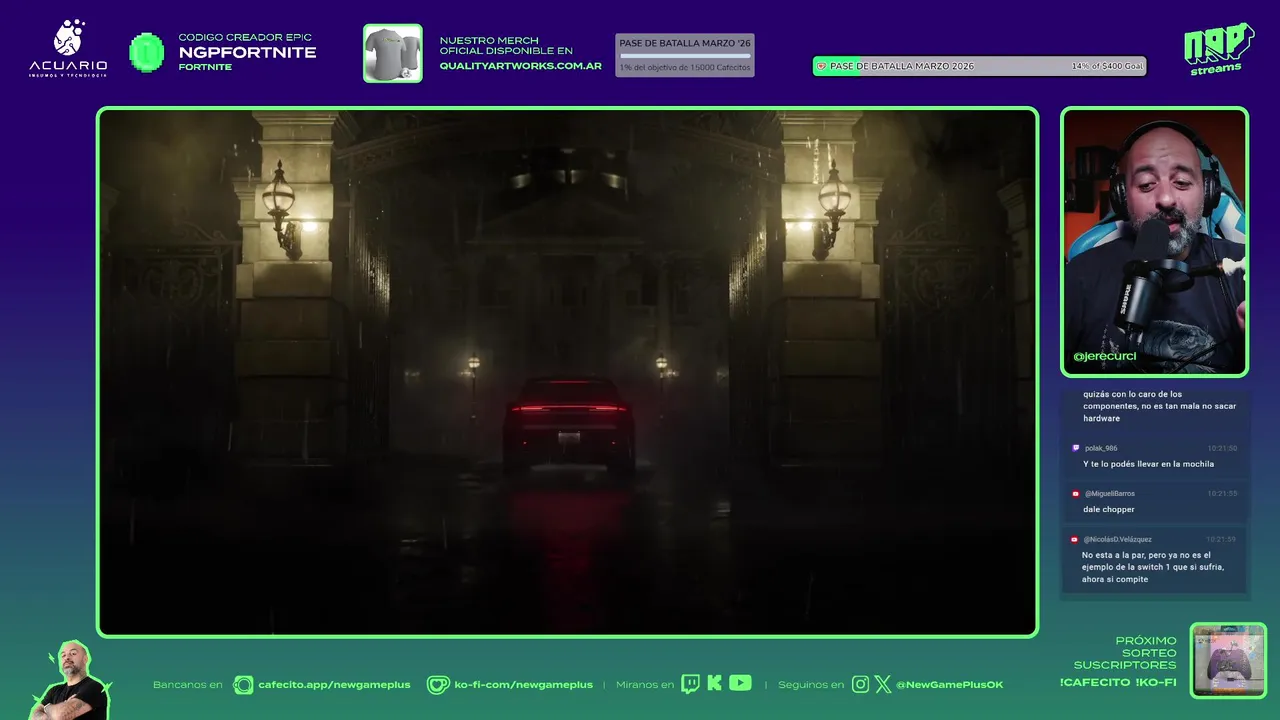Screen dimensions: 1280x720
Task: Click the 'PRÓXIMO SORTEO SUSCRIPTORES' text
Action: [x=1125, y=653]
